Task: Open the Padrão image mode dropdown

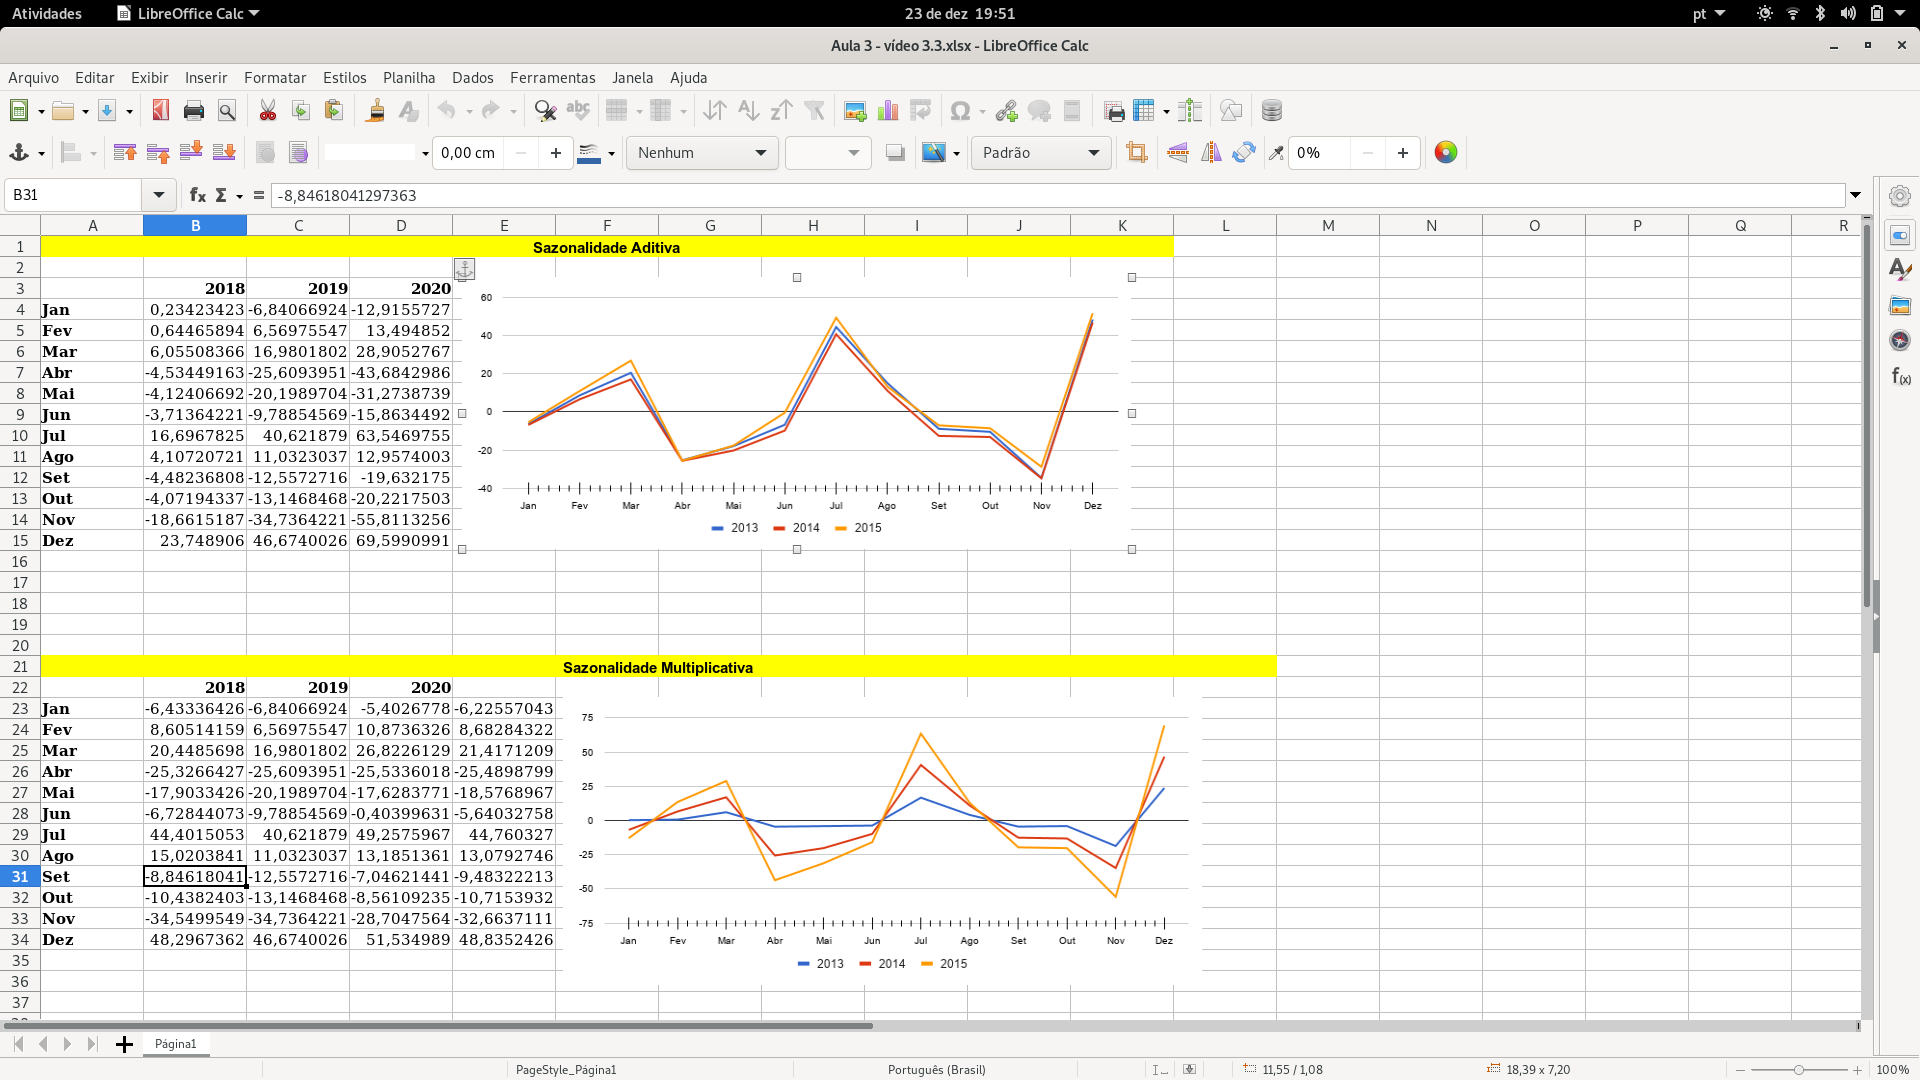Action: tap(1040, 153)
